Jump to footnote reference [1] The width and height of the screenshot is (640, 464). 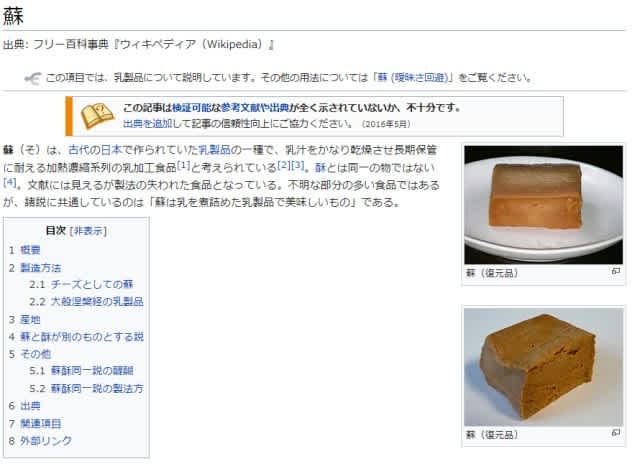pos(184,165)
